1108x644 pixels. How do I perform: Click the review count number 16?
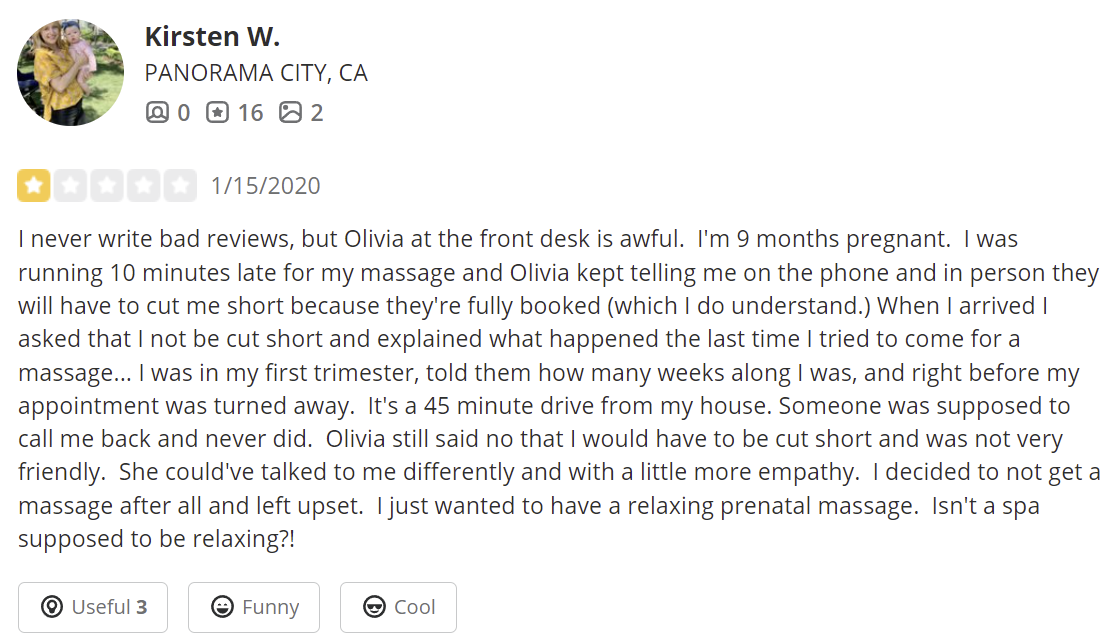pos(250,112)
